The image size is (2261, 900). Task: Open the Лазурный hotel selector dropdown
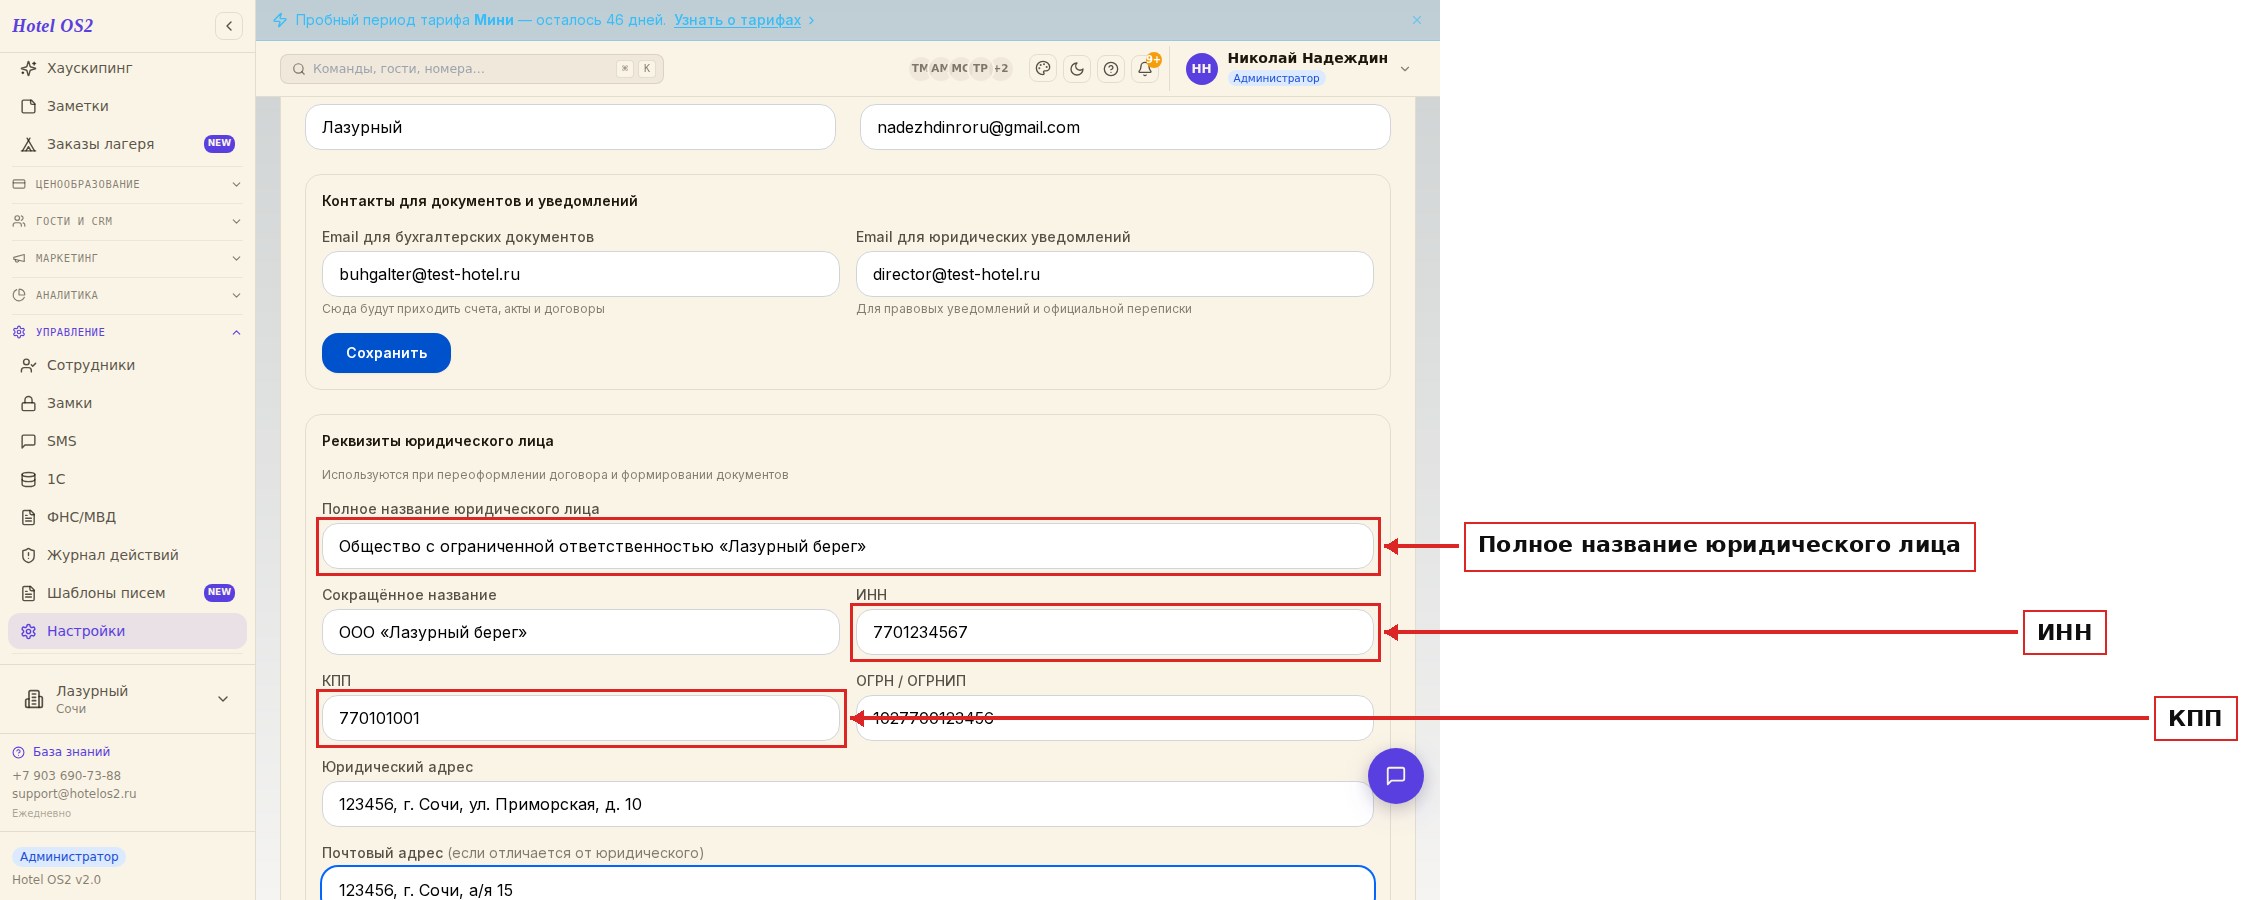127,699
